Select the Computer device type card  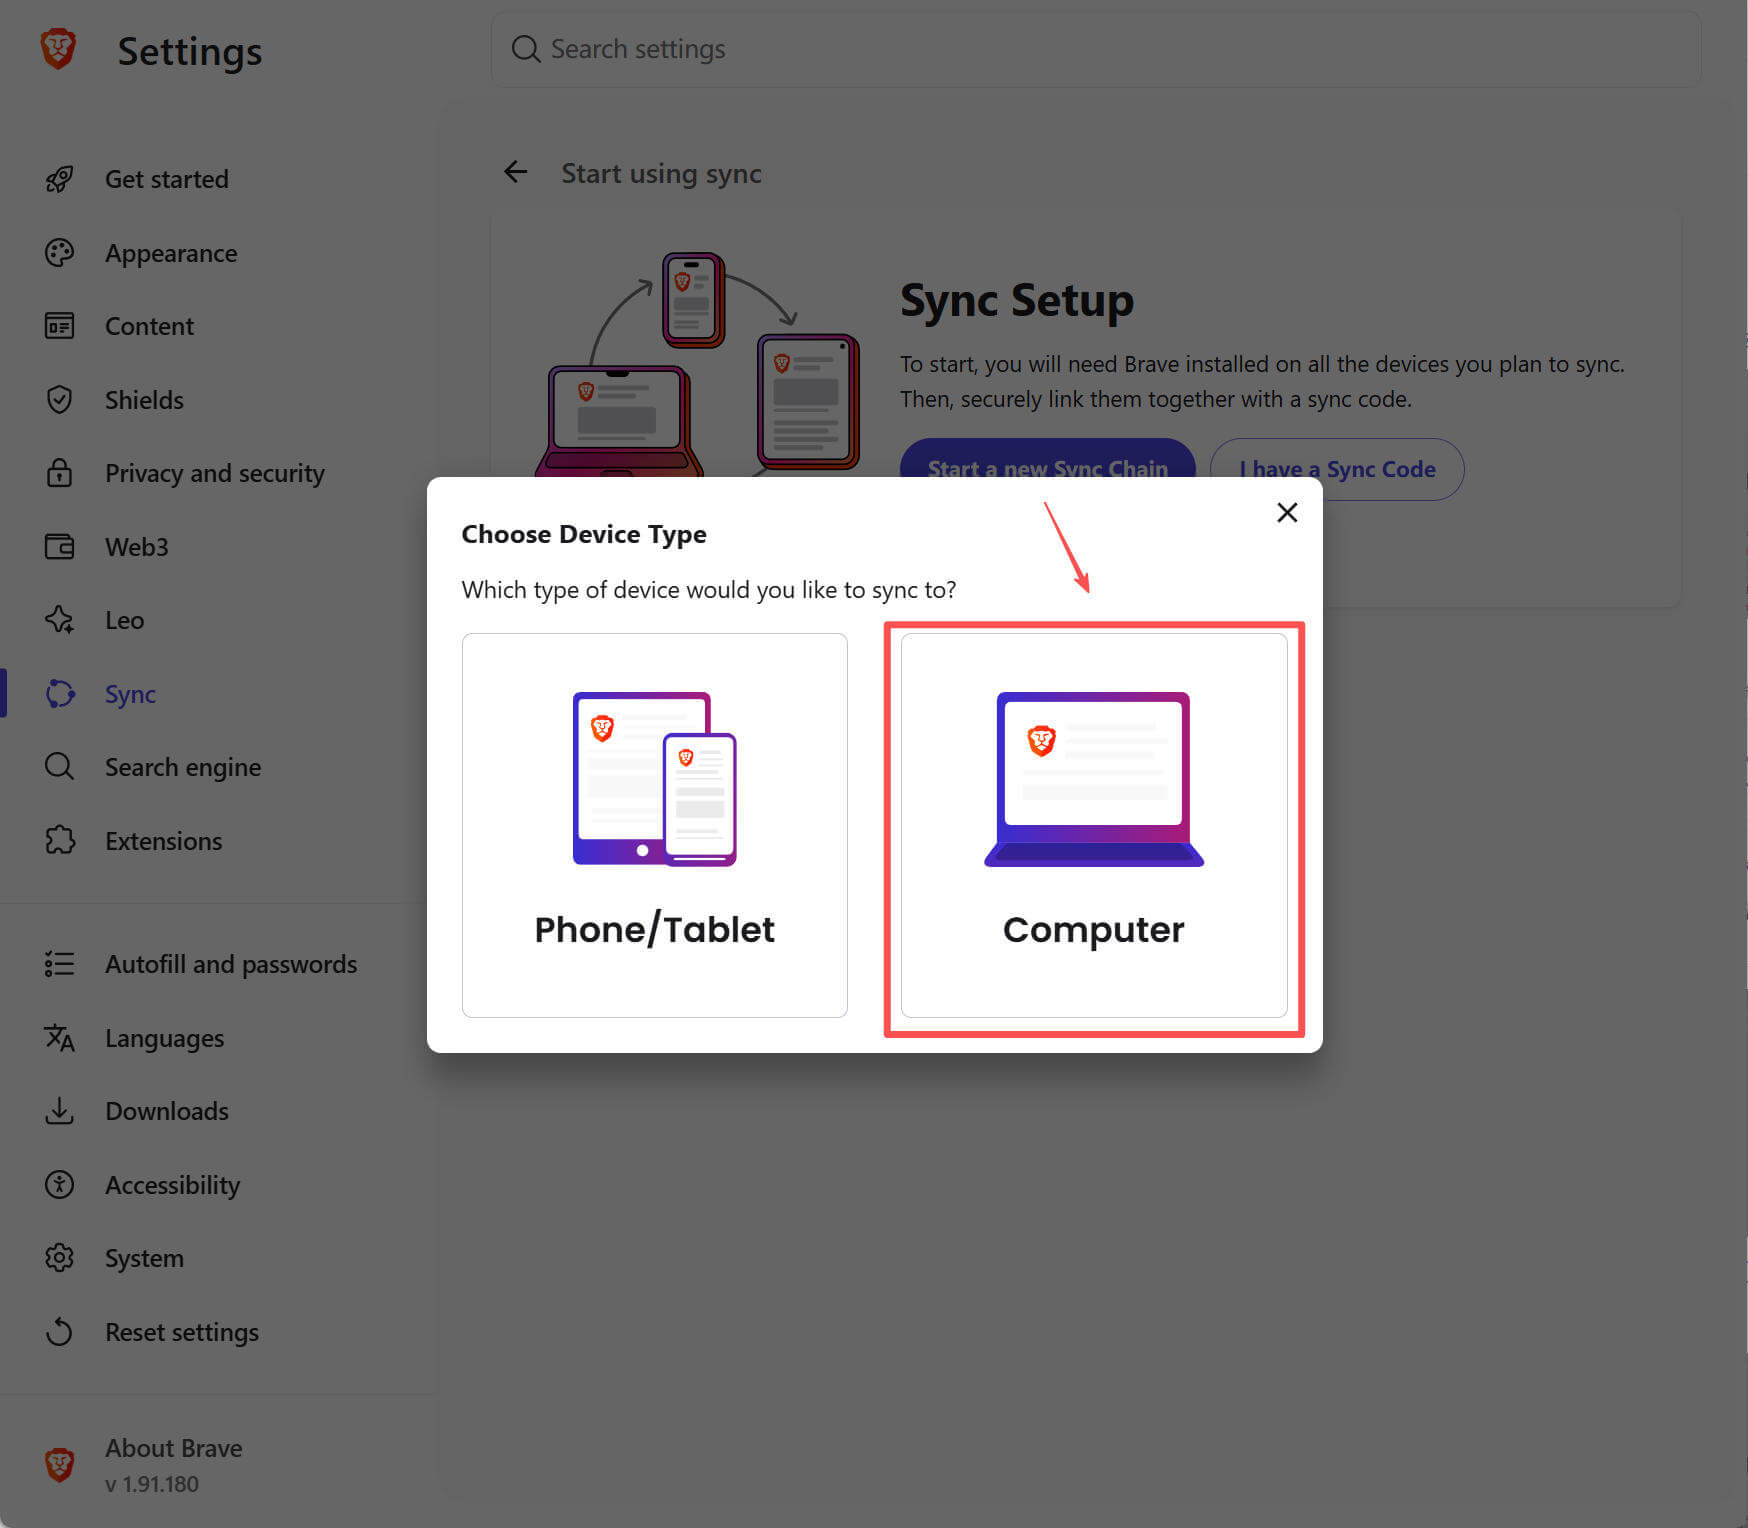pos(1094,825)
